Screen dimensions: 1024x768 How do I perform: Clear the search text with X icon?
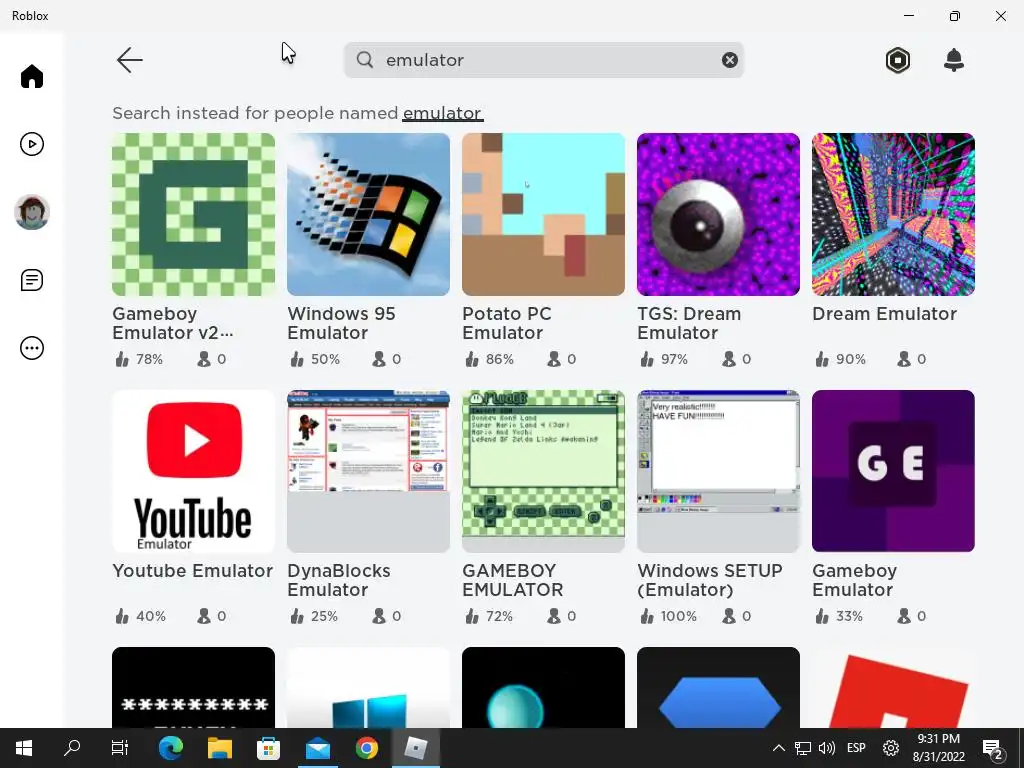pos(729,60)
